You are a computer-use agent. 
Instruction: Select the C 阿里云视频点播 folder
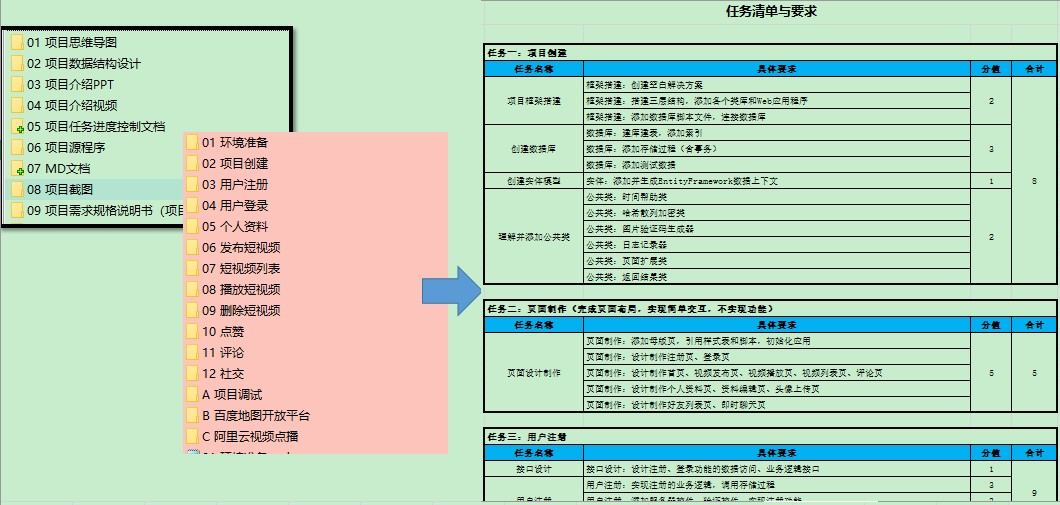click(250, 437)
